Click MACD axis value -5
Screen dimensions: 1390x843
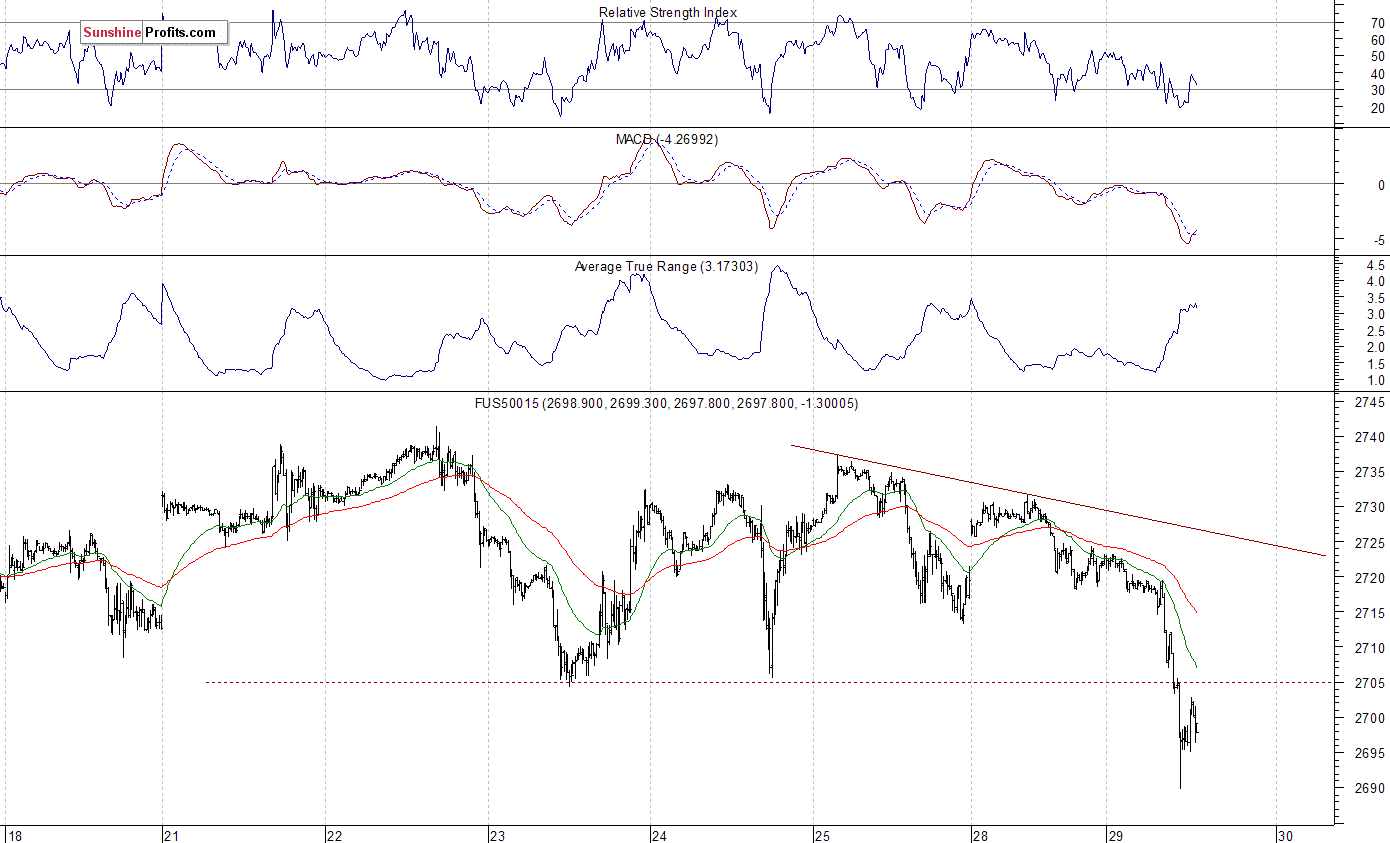[1379, 240]
